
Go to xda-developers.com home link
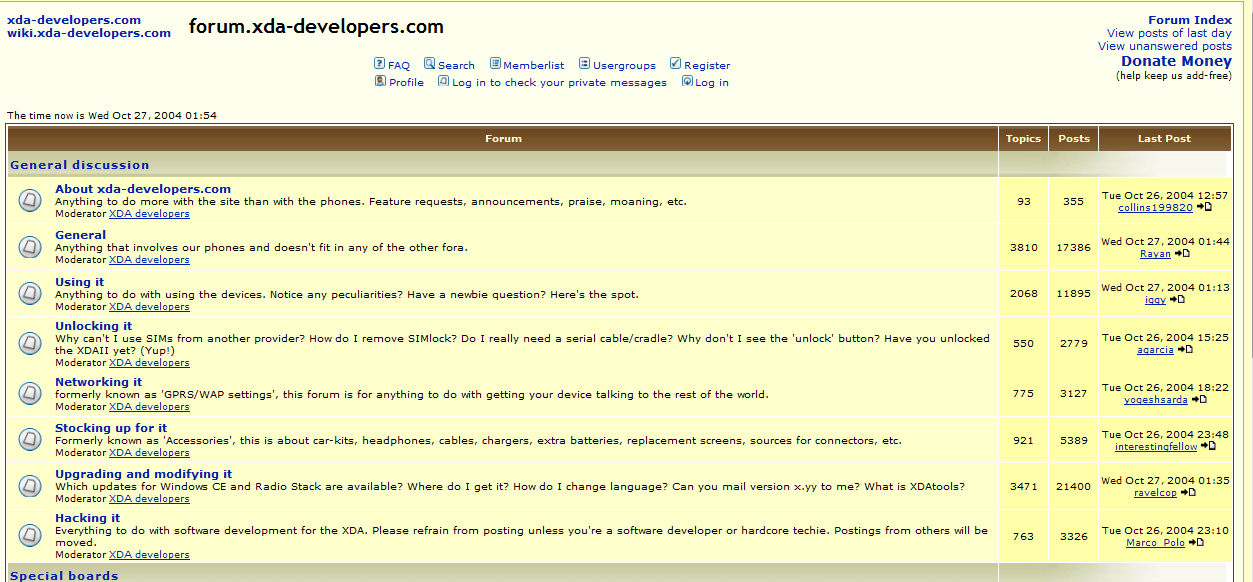(74, 19)
